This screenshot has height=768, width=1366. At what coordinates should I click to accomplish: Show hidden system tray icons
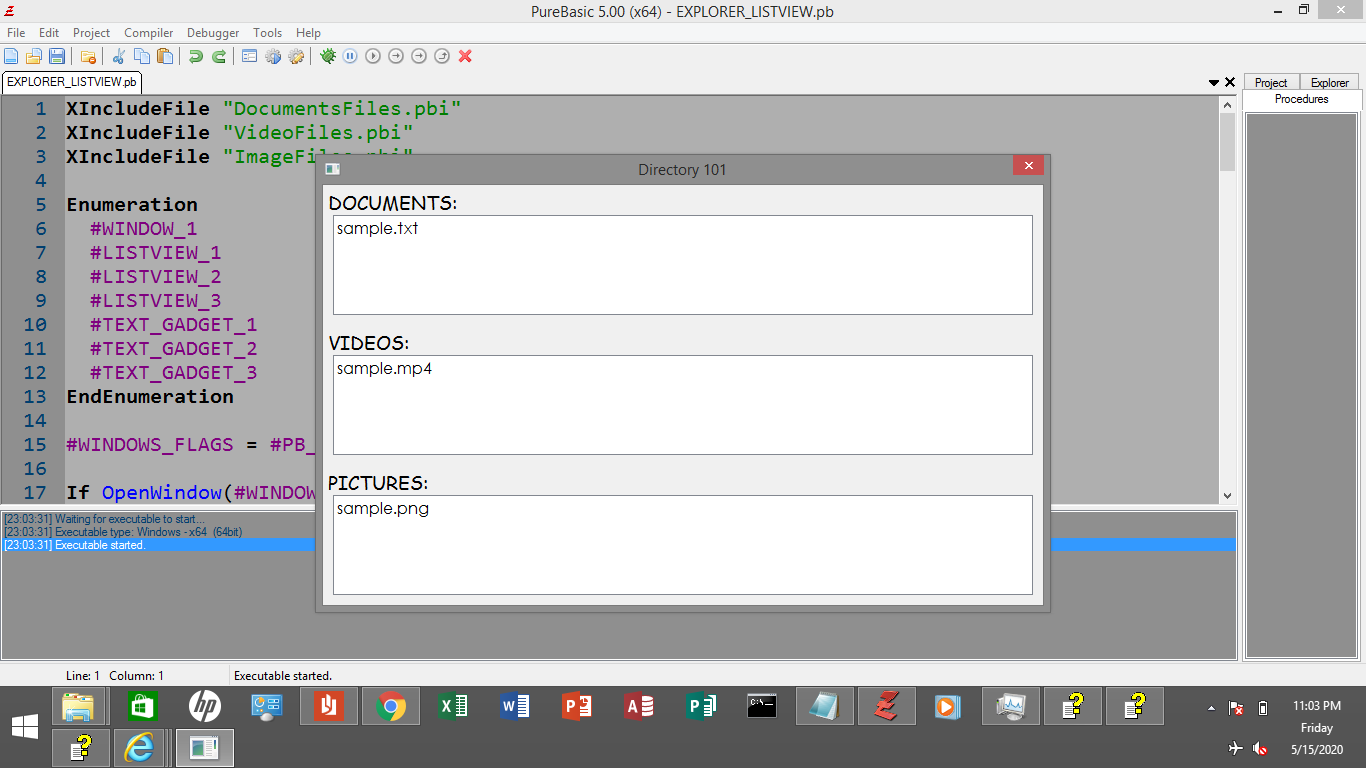click(1211, 708)
